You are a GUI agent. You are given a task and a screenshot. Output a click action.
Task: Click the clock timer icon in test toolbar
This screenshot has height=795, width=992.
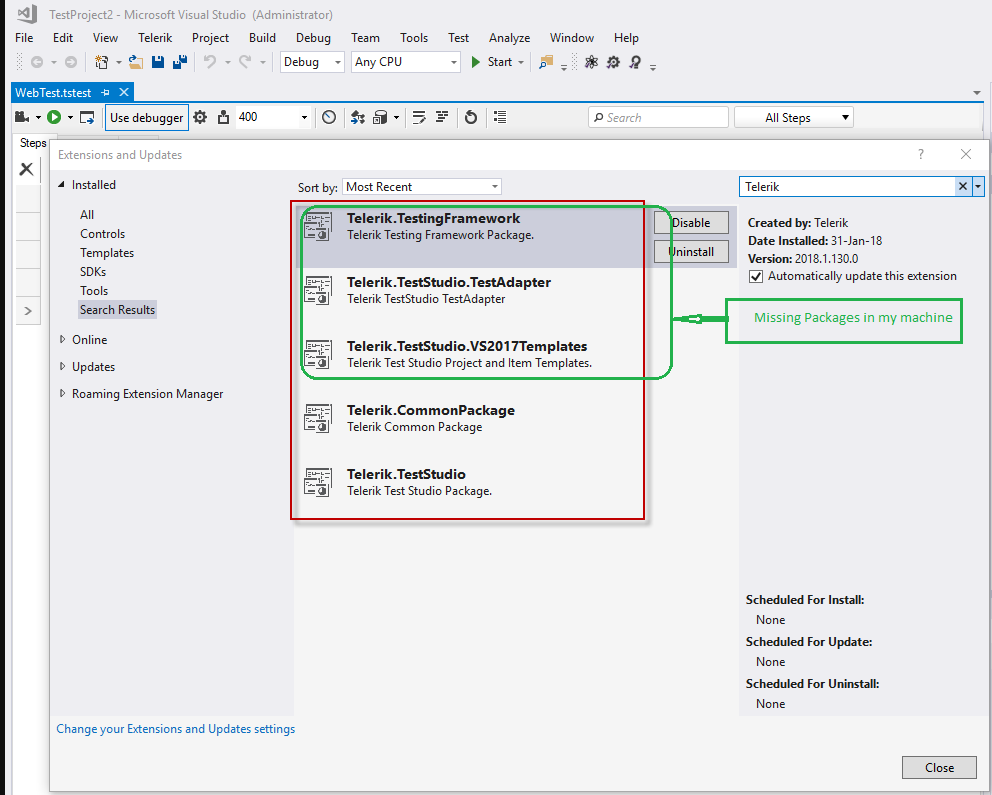coord(329,117)
